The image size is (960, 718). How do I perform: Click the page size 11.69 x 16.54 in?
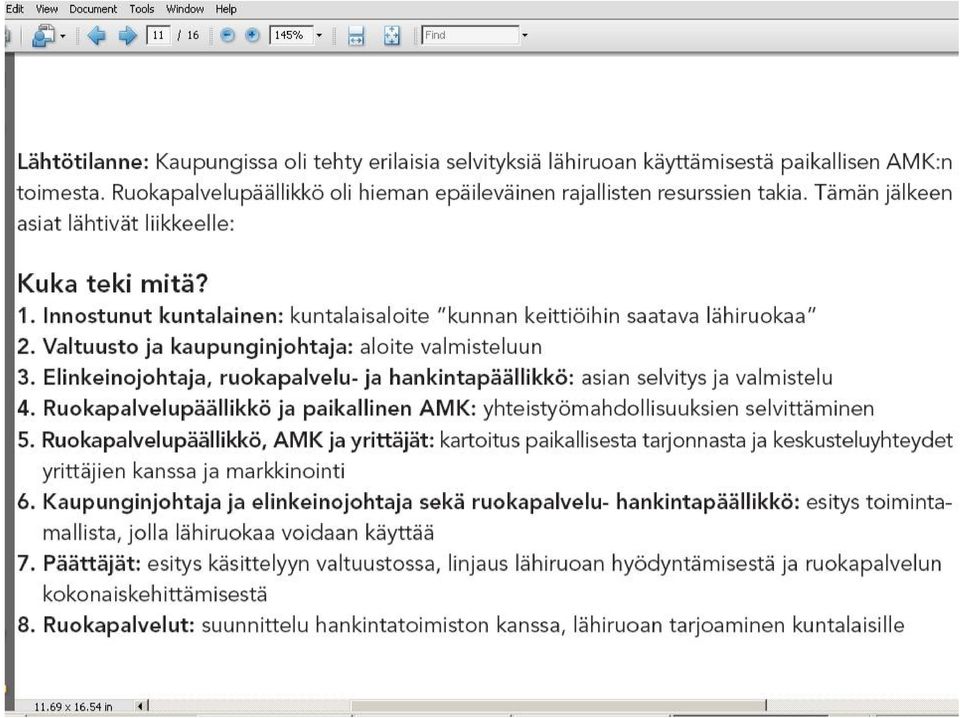point(73,707)
